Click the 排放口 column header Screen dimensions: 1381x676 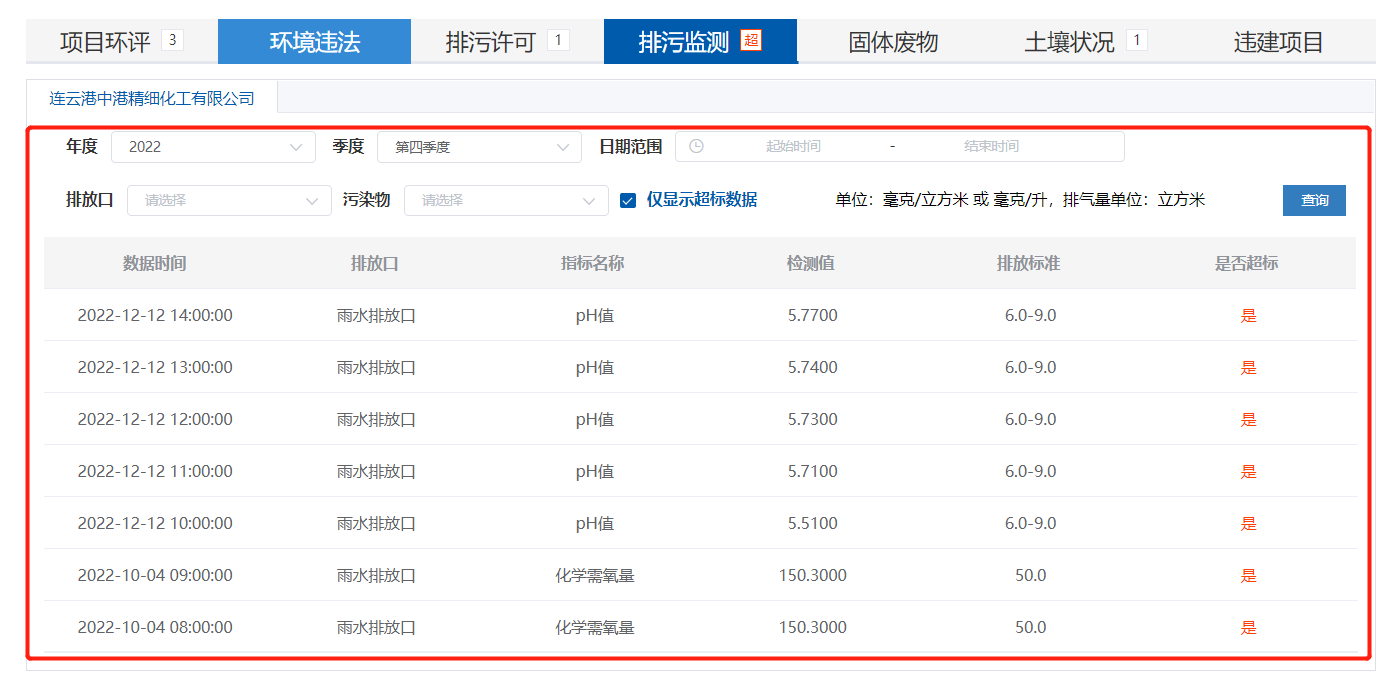(x=375, y=264)
